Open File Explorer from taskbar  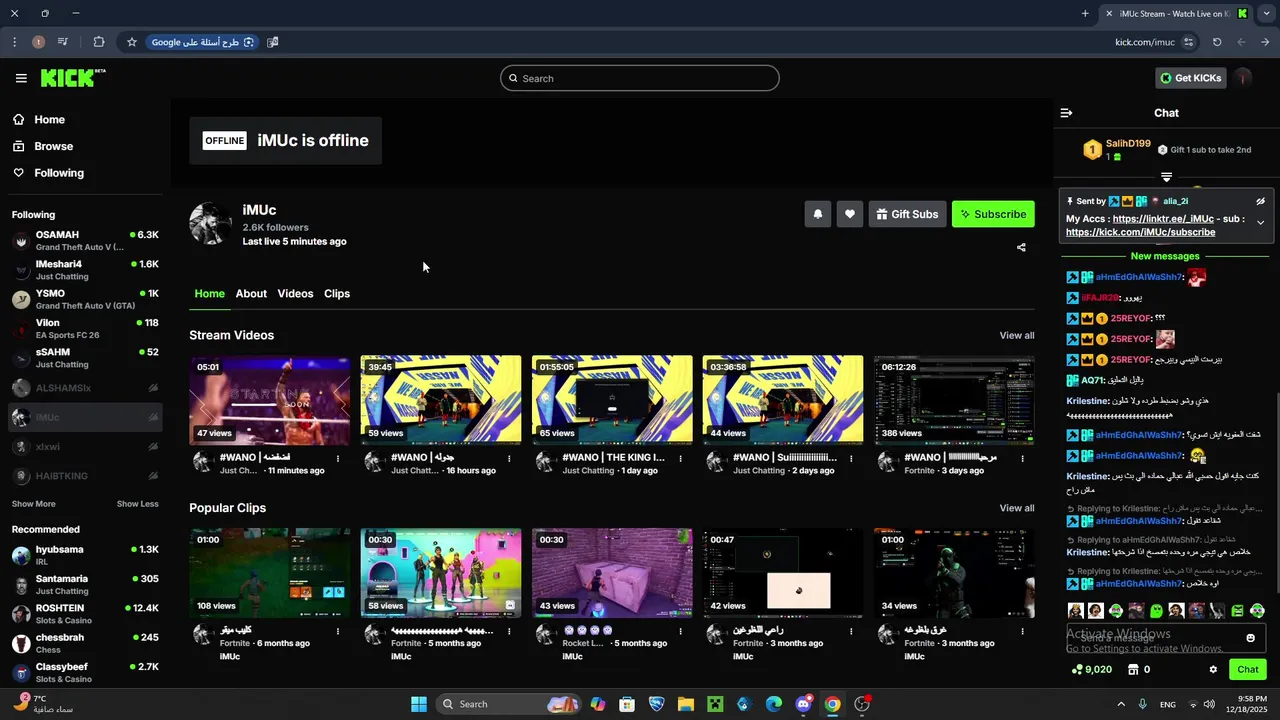point(686,704)
